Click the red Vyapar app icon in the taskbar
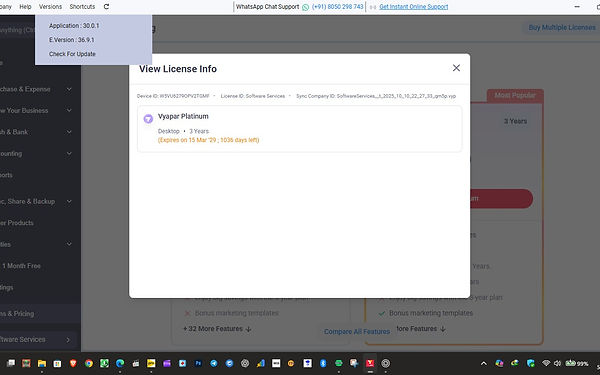The image size is (600, 375). tap(370, 363)
